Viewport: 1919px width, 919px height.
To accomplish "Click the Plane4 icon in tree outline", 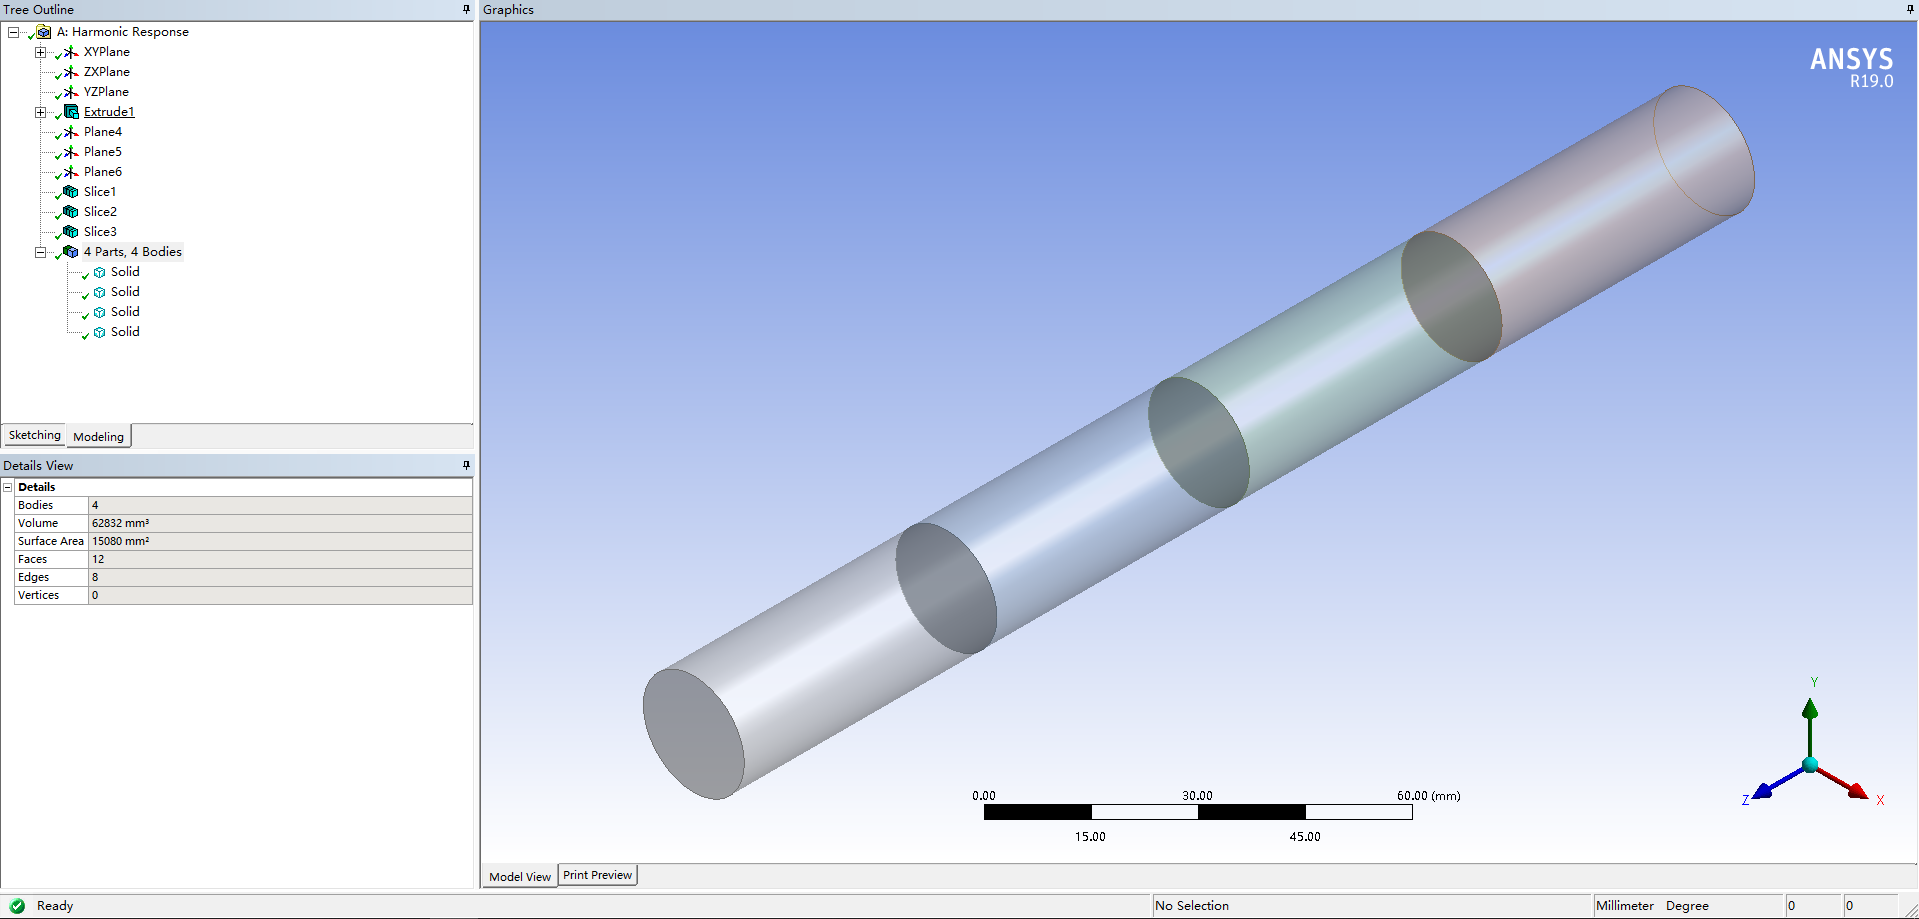I will [71, 132].
